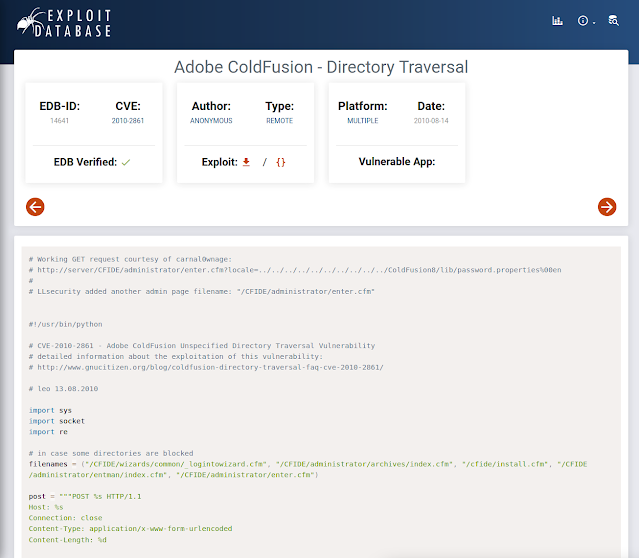Viewport: 639px width, 558px height.
Task: Open the ANONYMOUS author link
Action: (211, 121)
